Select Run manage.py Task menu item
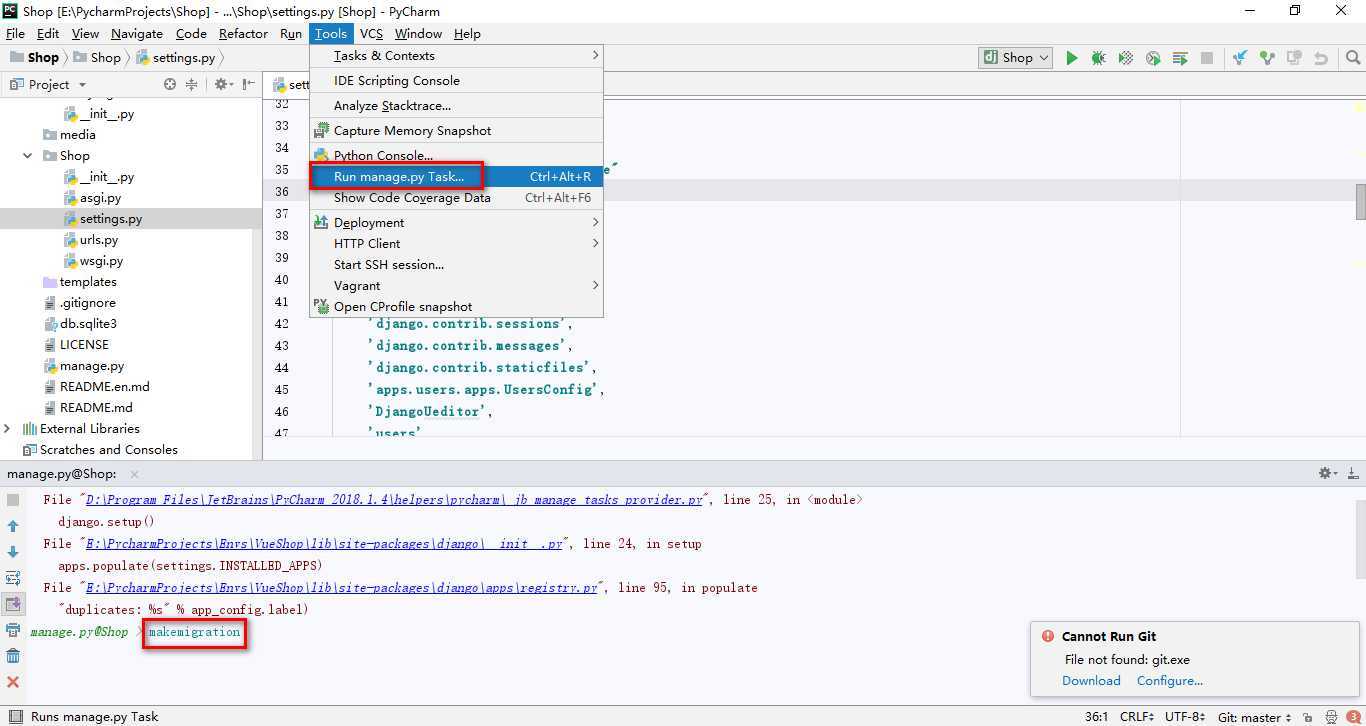This screenshot has height=726, width=1366. pyautogui.click(x=456, y=177)
